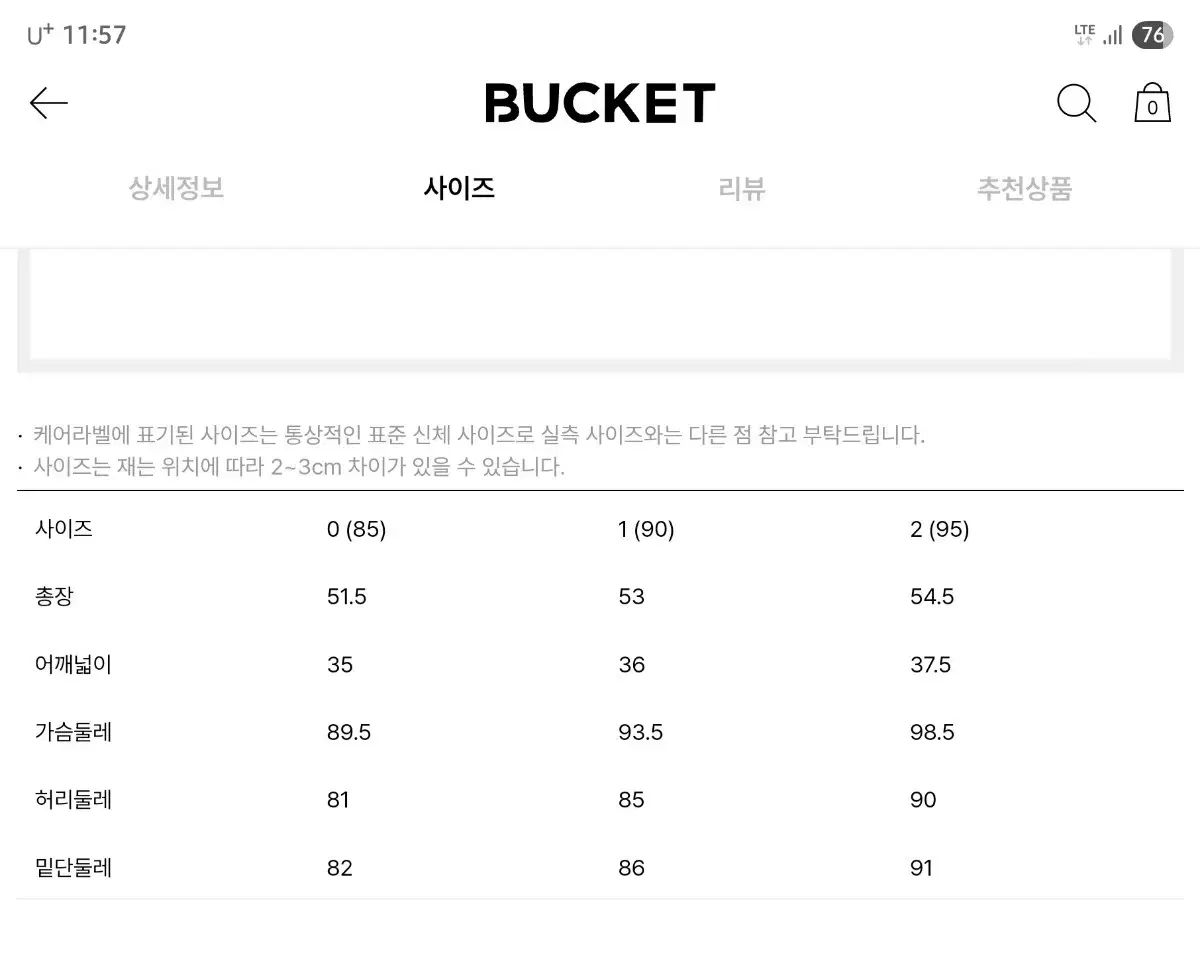Tap the 11:57 clock in status bar
Viewport: 1200px width, 959px height.
click(94, 35)
